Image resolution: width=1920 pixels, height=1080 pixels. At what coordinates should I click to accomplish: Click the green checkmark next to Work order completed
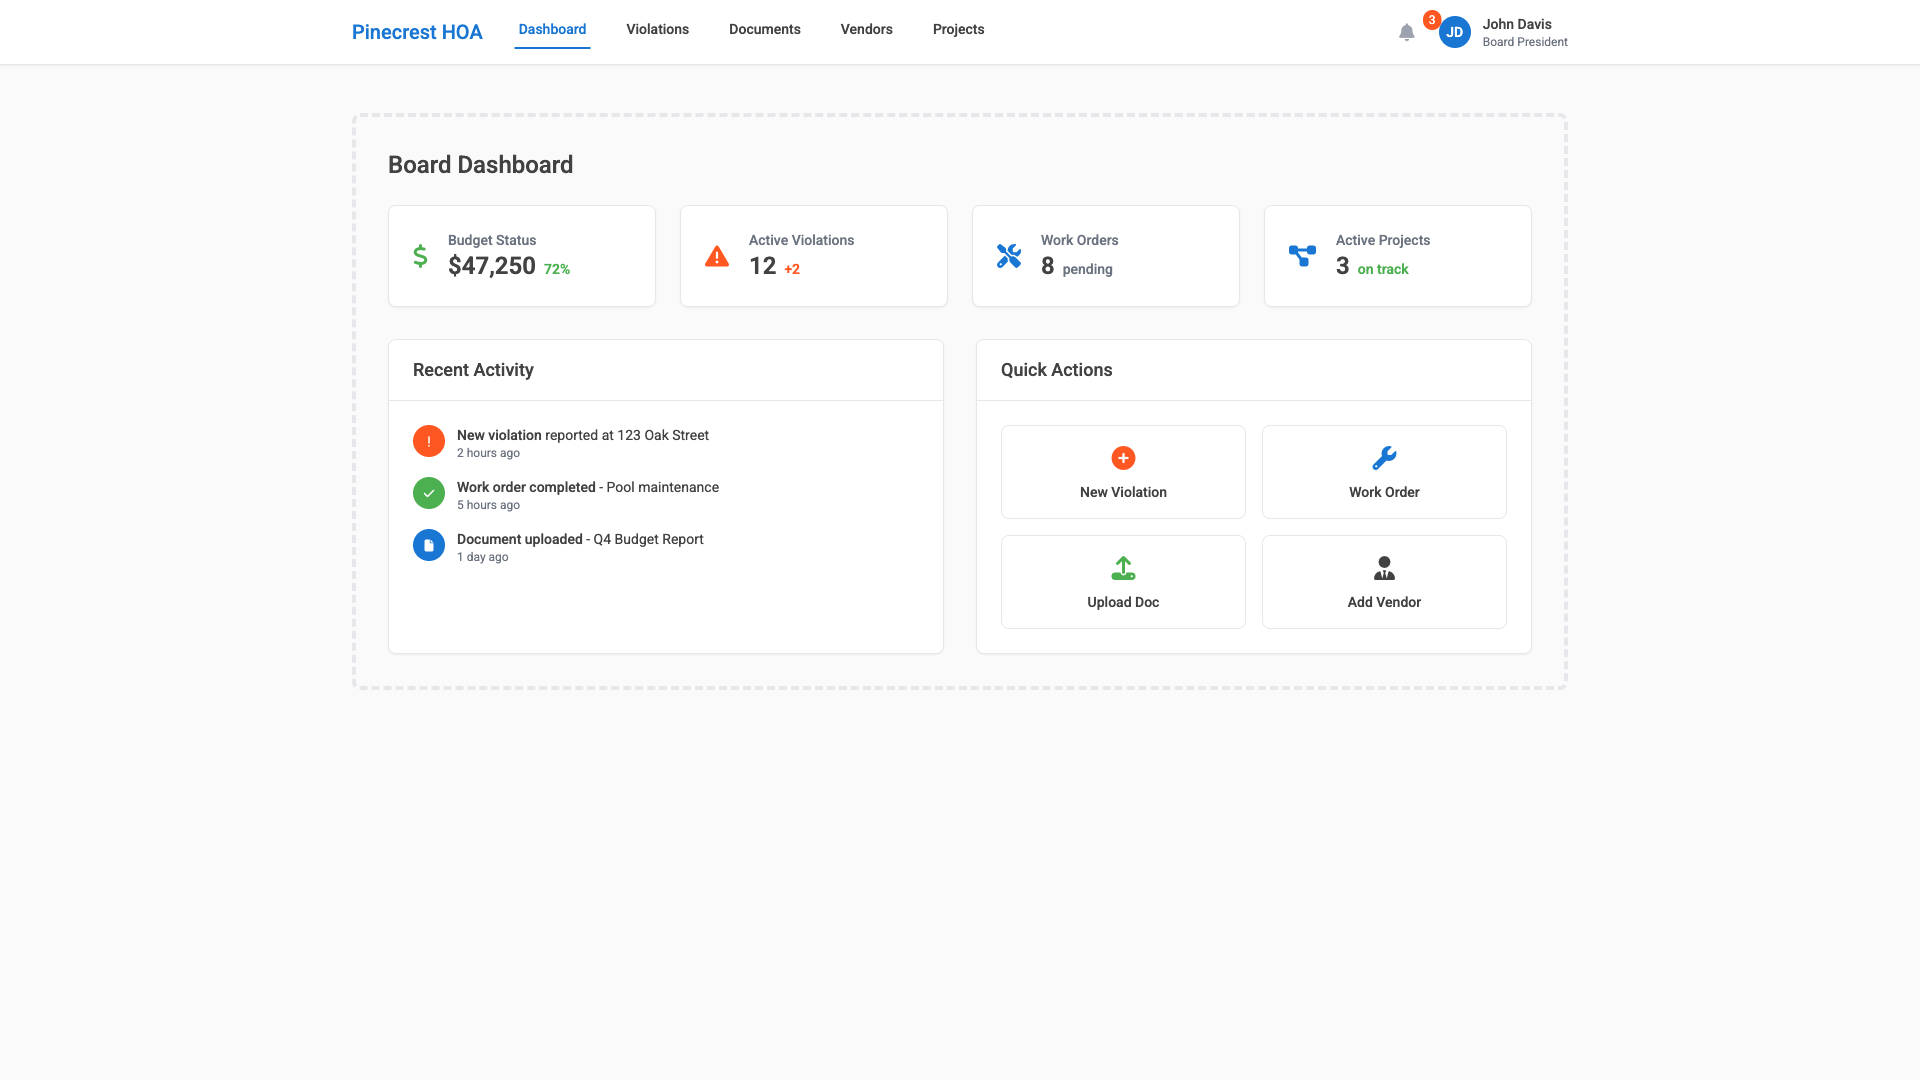428,493
